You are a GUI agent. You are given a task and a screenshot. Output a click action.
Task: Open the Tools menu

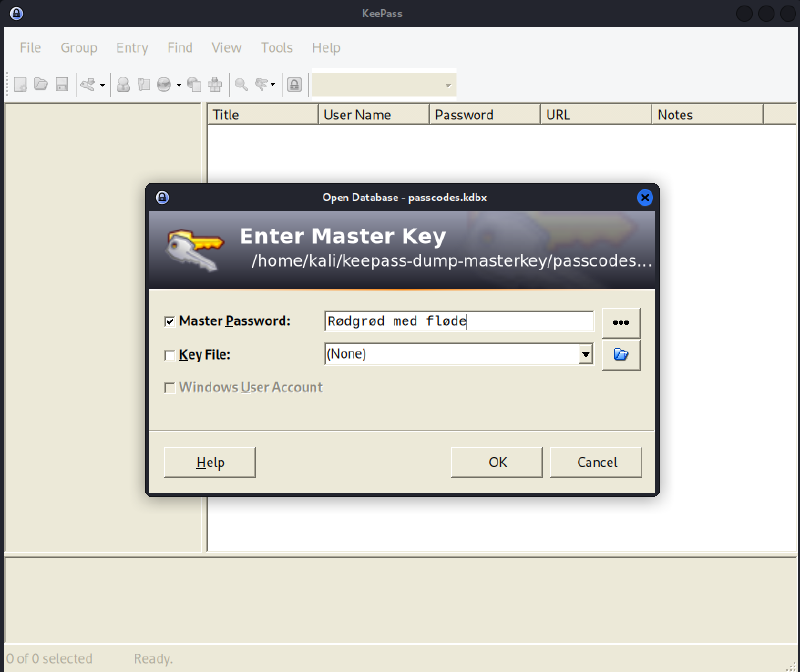(x=277, y=48)
